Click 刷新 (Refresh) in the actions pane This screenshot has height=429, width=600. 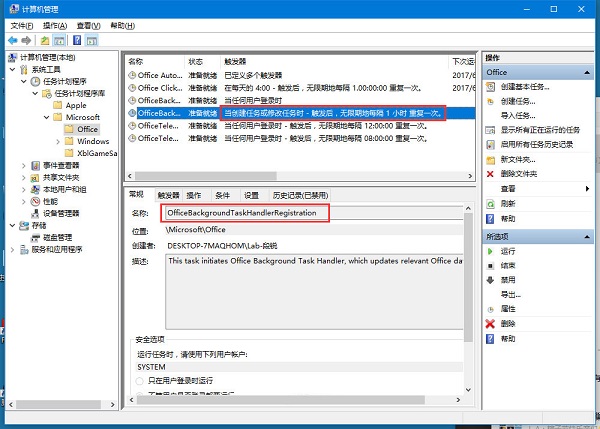pos(508,203)
